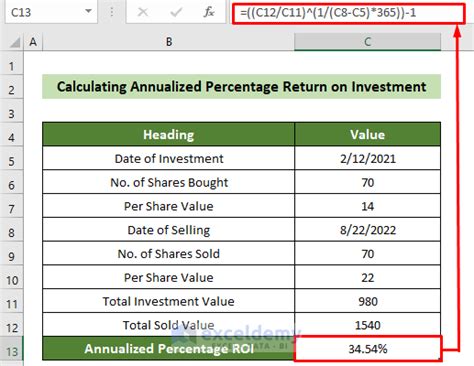Select the cell with value 1540
Viewport: 474px width, 366px height.
[x=367, y=325]
